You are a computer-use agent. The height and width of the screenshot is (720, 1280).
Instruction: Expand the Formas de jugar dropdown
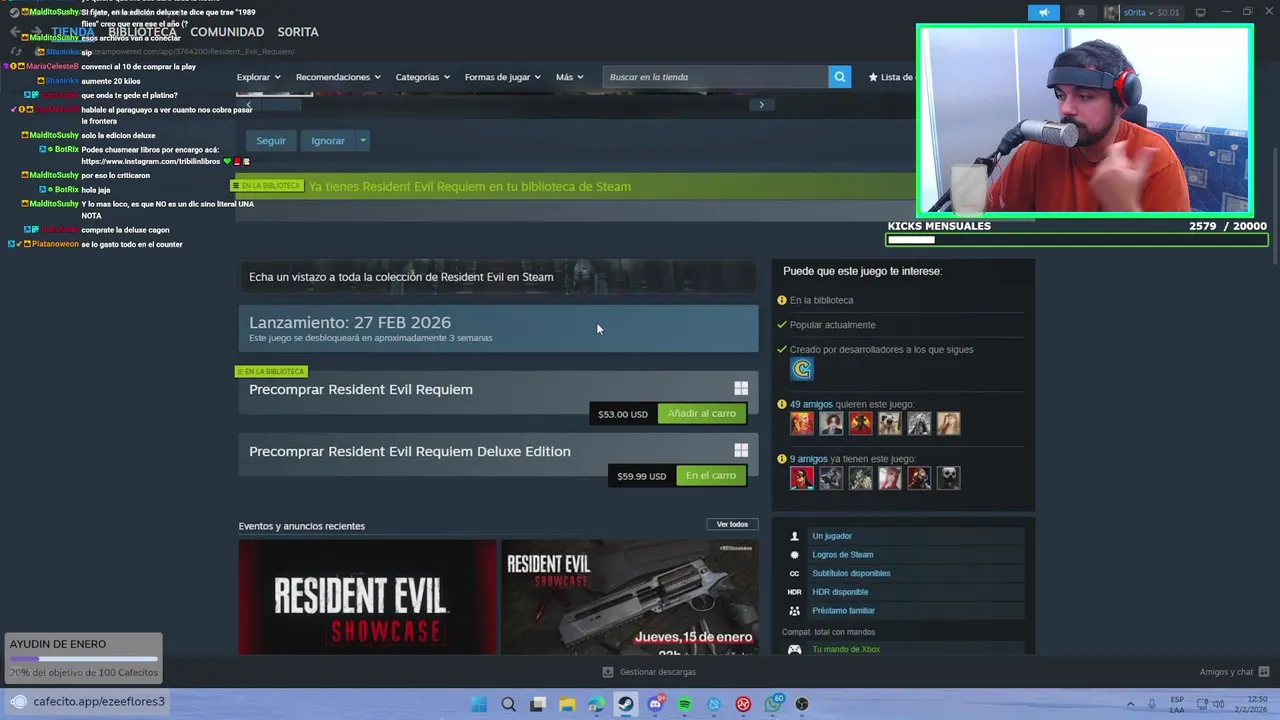click(x=502, y=77)
